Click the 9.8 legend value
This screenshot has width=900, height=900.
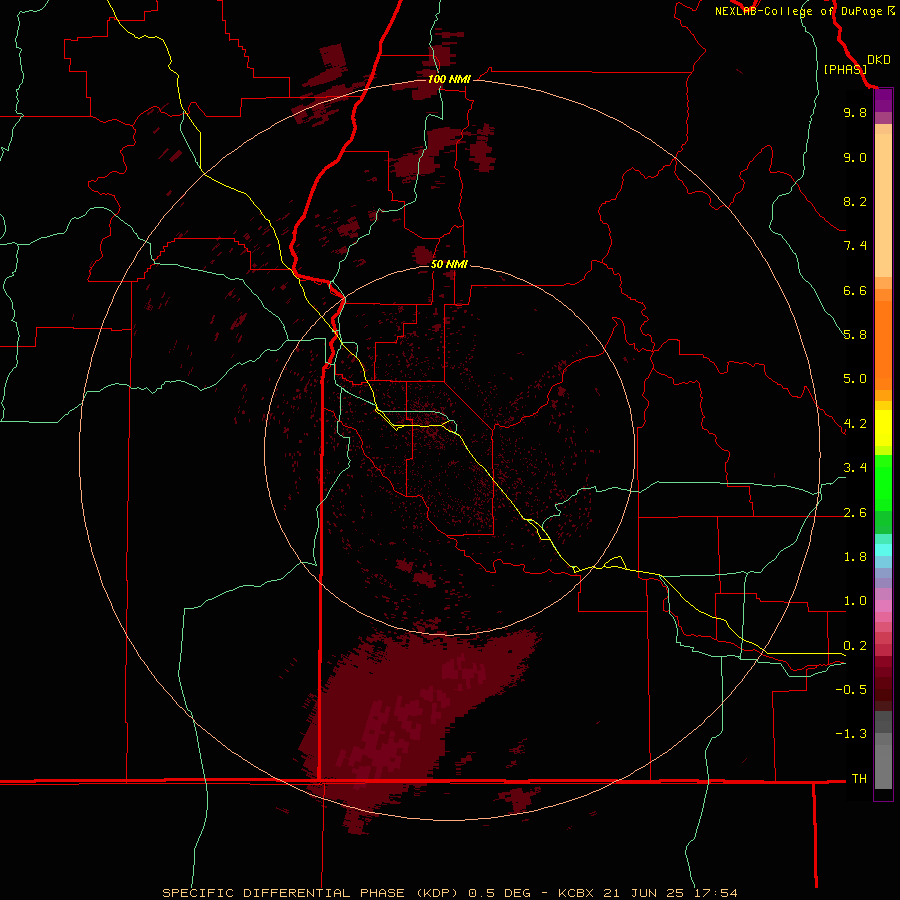[x=855, y=112]
